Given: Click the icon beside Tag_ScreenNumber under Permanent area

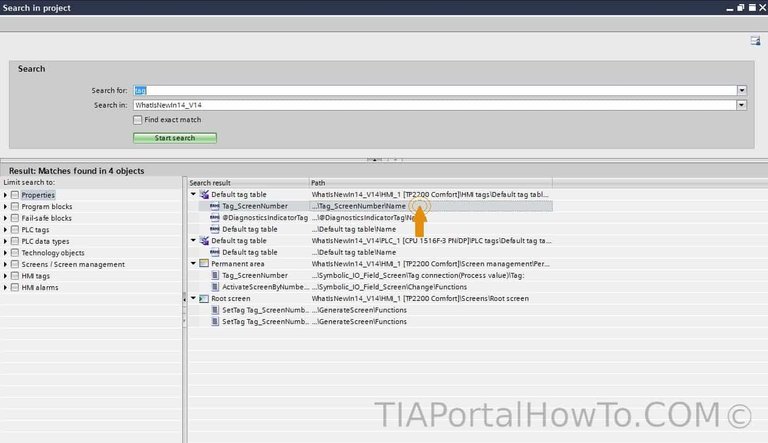Looking at the screenshot, I should (x=215, y=275).
